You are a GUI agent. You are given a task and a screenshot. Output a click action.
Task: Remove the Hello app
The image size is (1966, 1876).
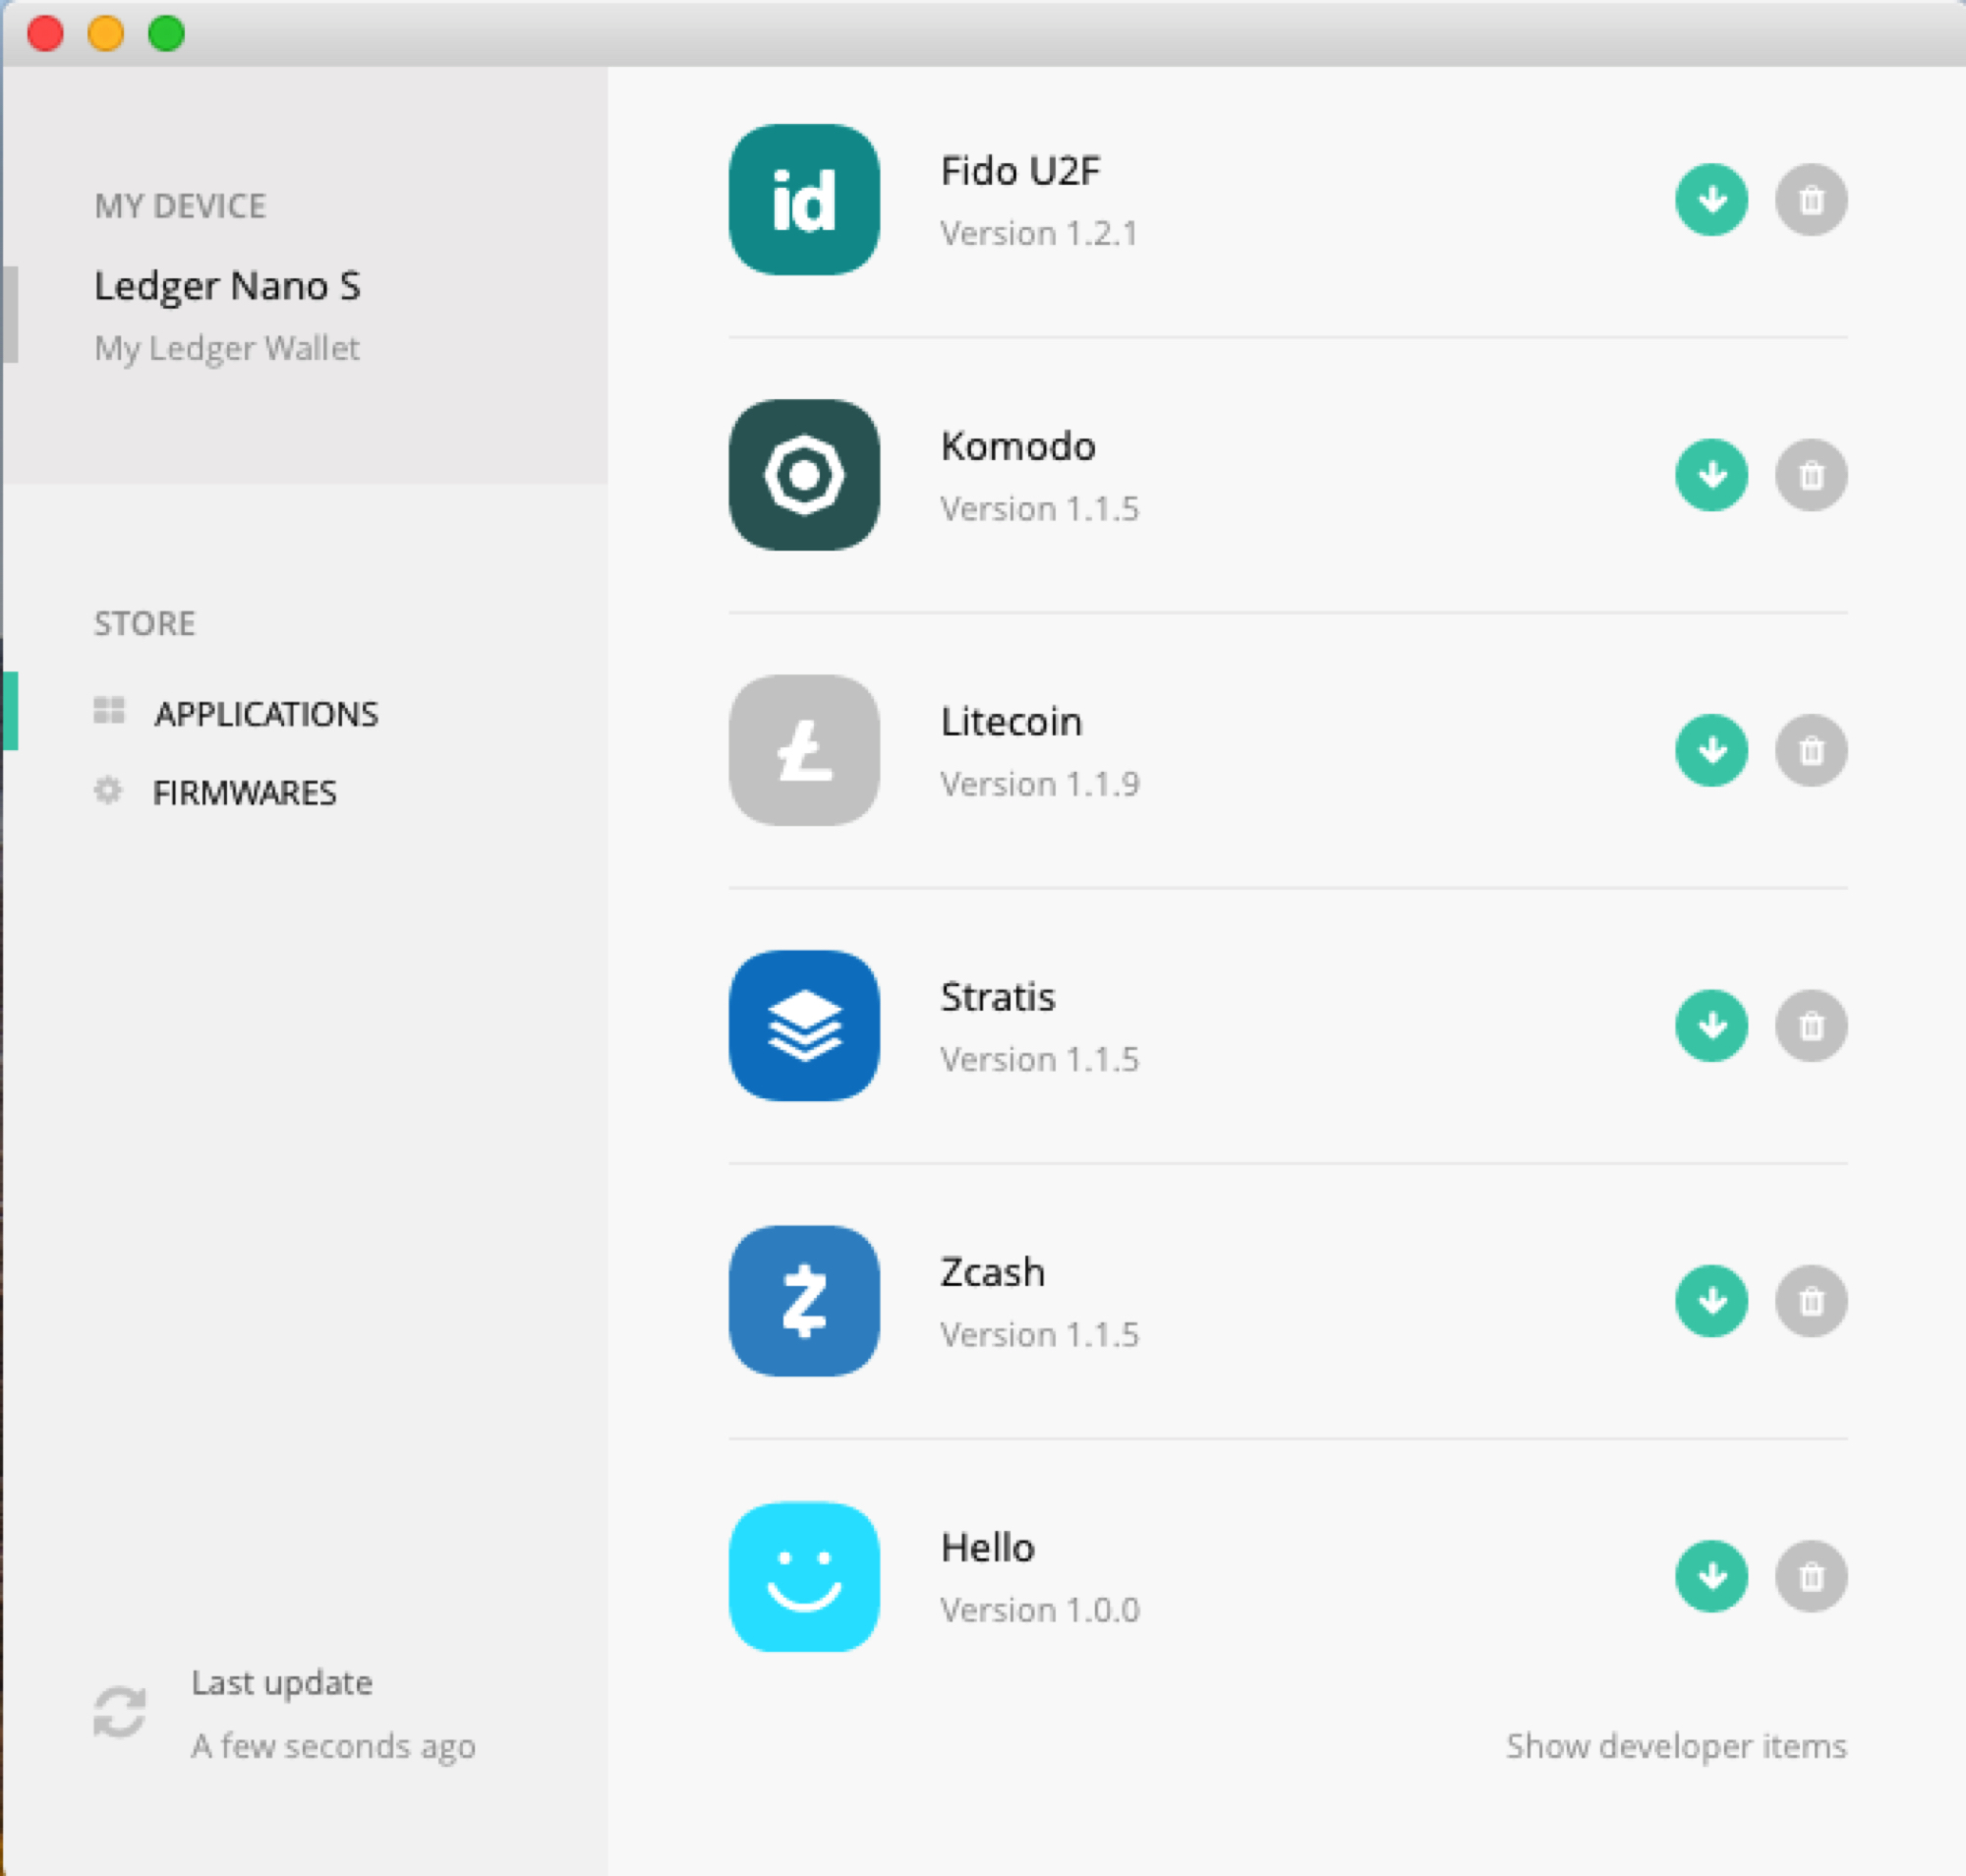pos(1811,1576)
